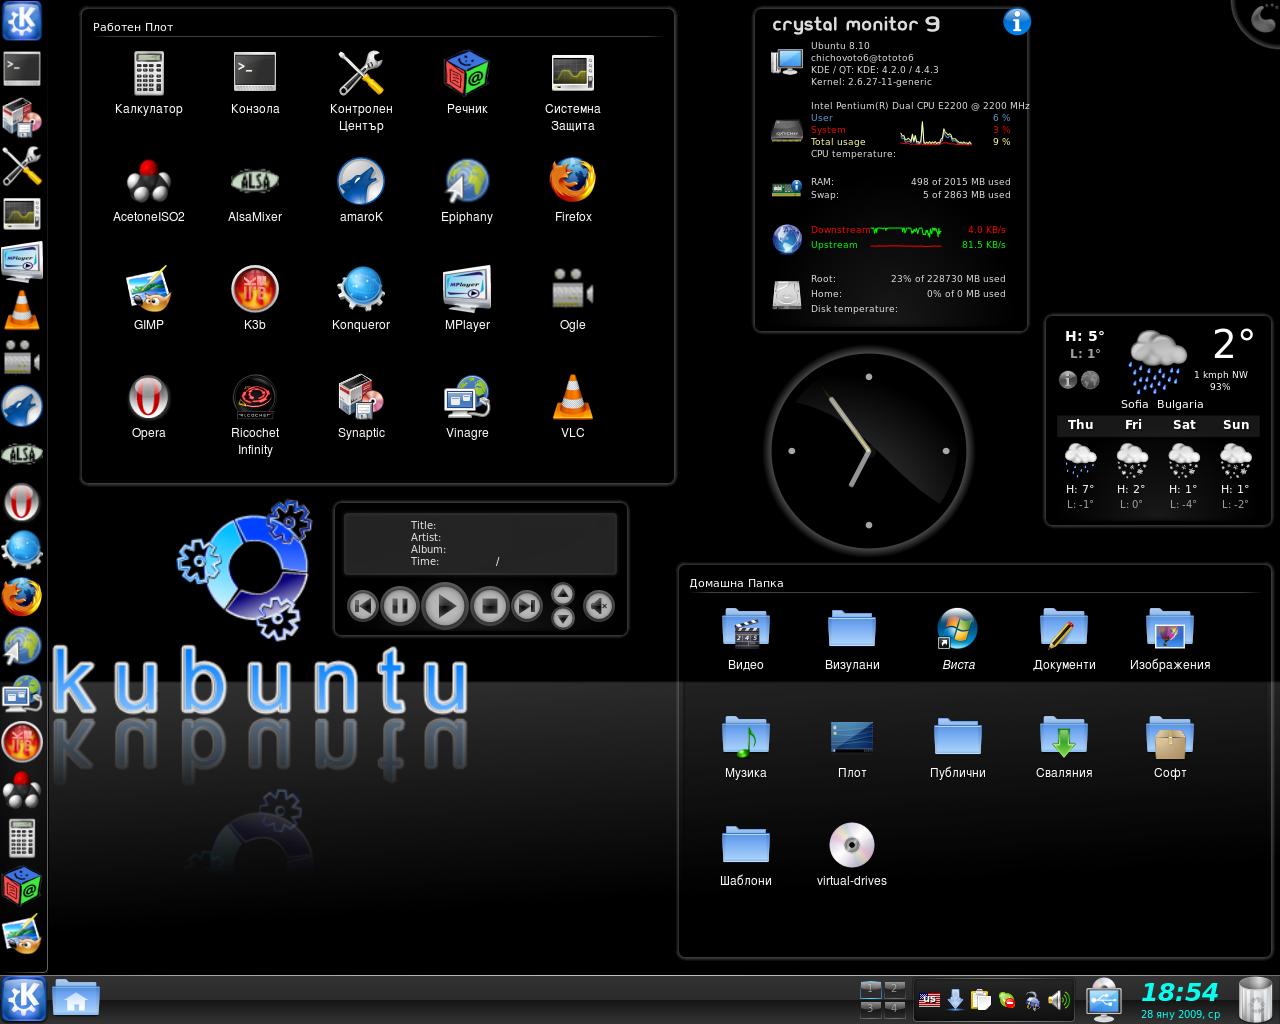This screenshot has width=1280, height=1024.
Task: Click the analog clock widget
Action: coord(868,451)
